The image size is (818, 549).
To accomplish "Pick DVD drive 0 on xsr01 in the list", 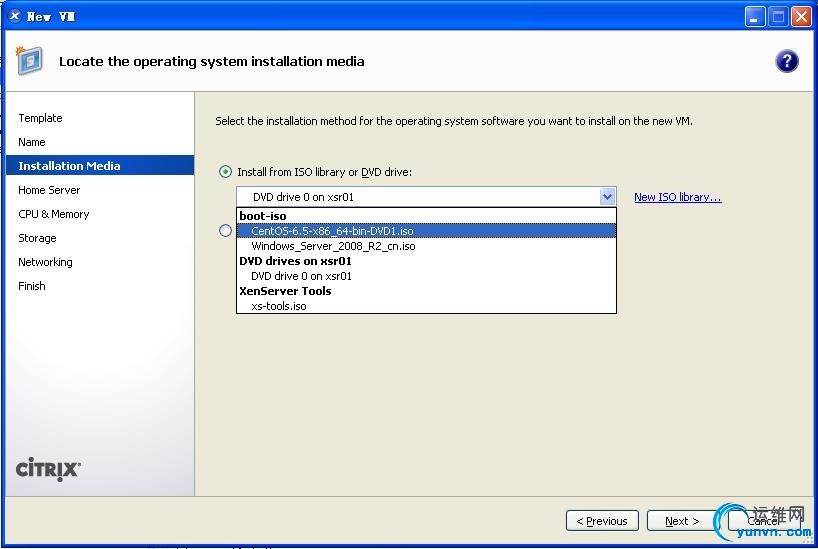I will (x=426, y=276).
